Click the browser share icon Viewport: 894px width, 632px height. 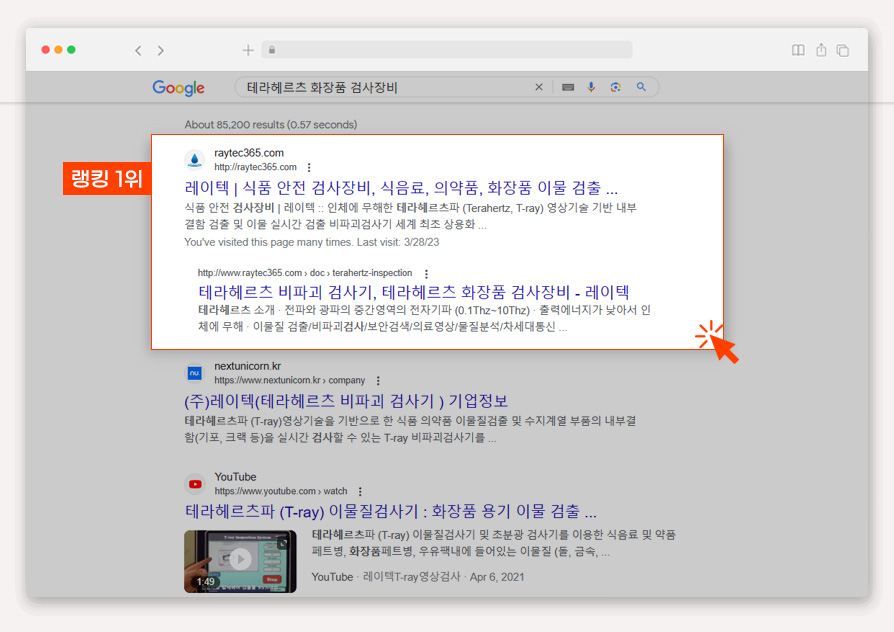point(821,50)
